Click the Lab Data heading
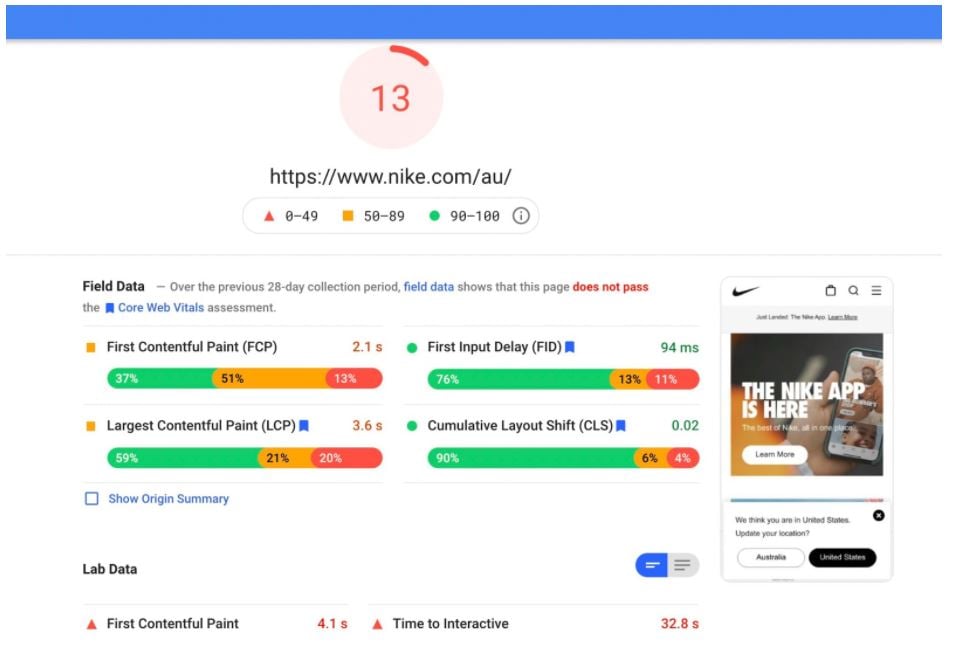The height and width of the screenshot is (653, 955). click(110, 570)
